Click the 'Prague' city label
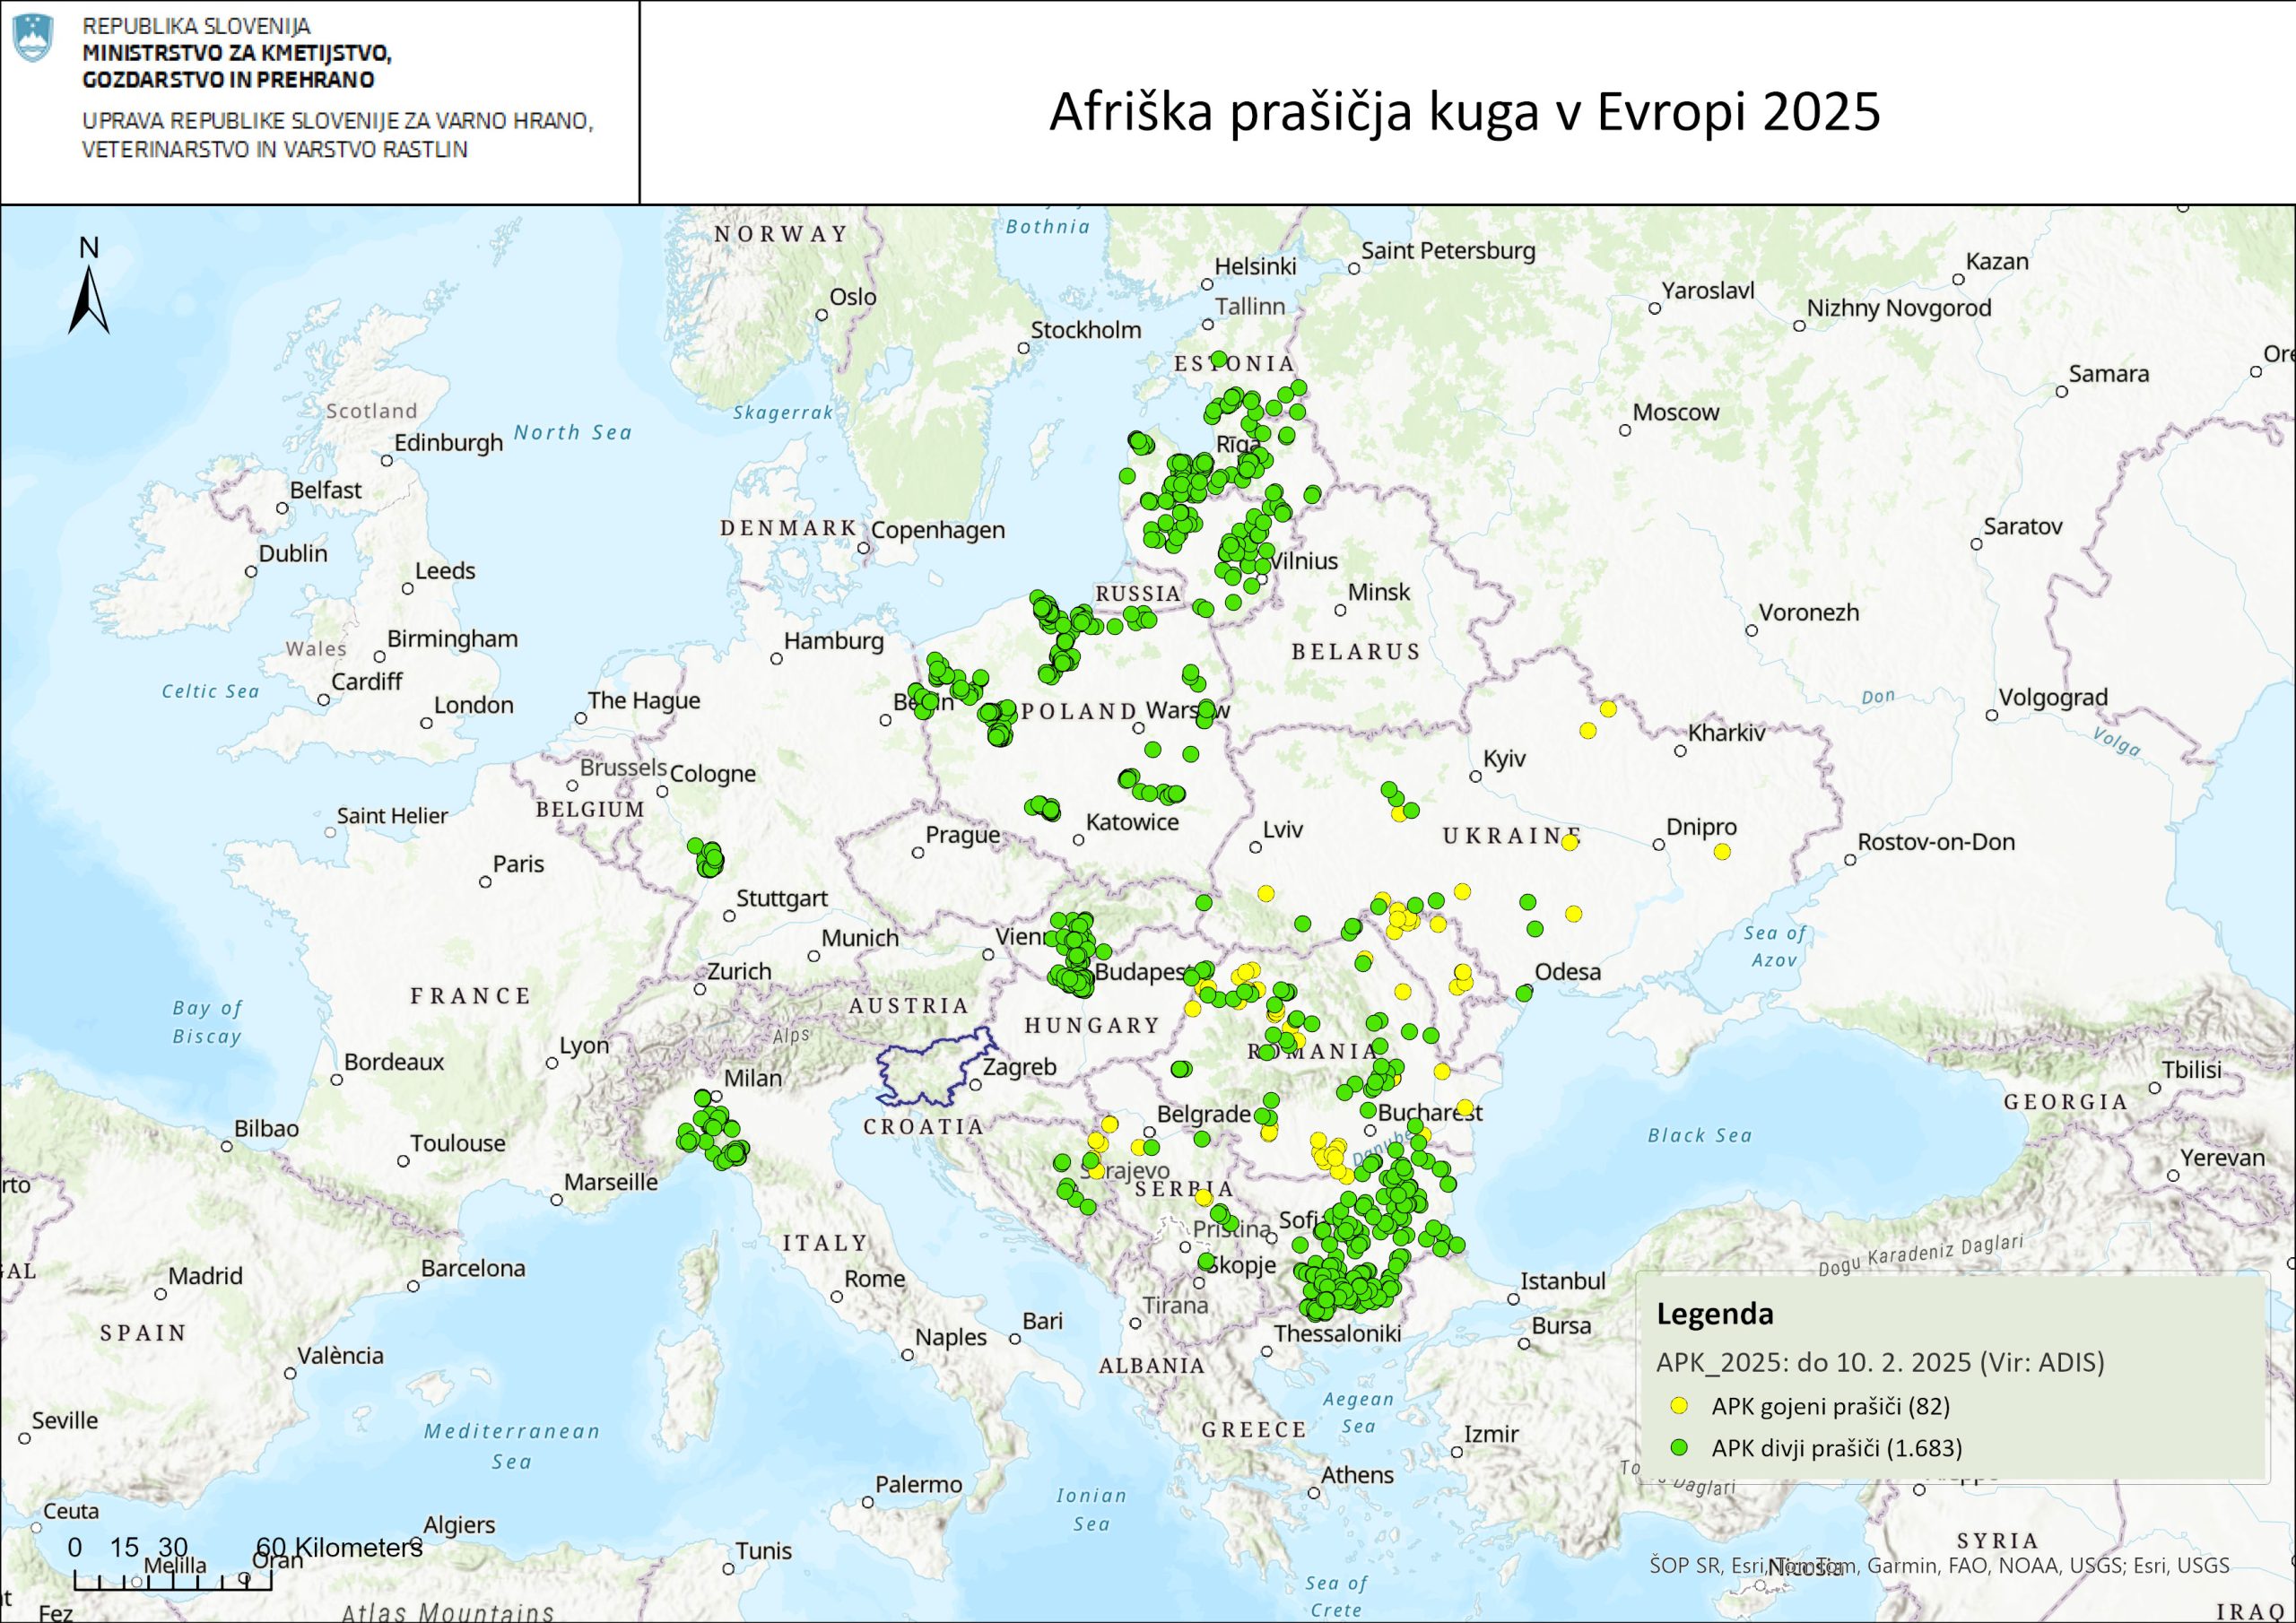This screenshot has height=1623, width=2296. [963, 835]
